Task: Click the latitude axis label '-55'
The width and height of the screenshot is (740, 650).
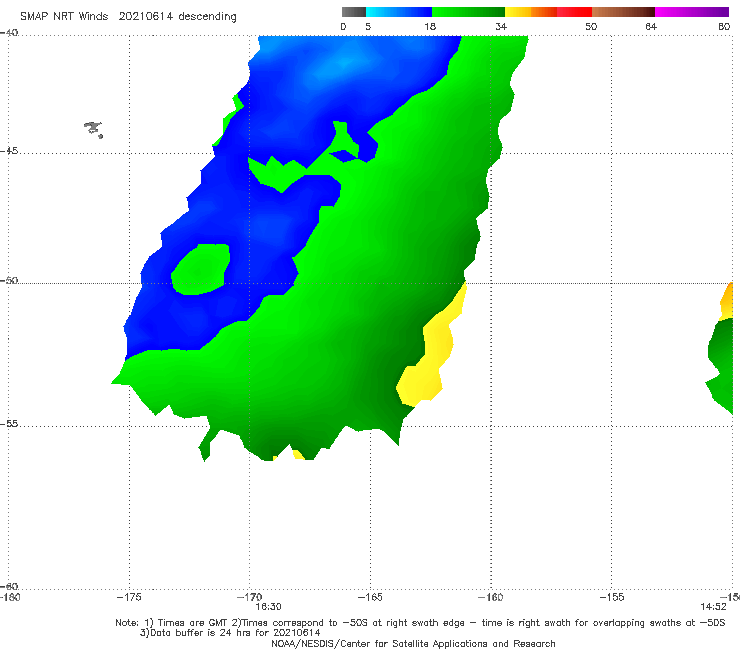Action: pos(9,423)
